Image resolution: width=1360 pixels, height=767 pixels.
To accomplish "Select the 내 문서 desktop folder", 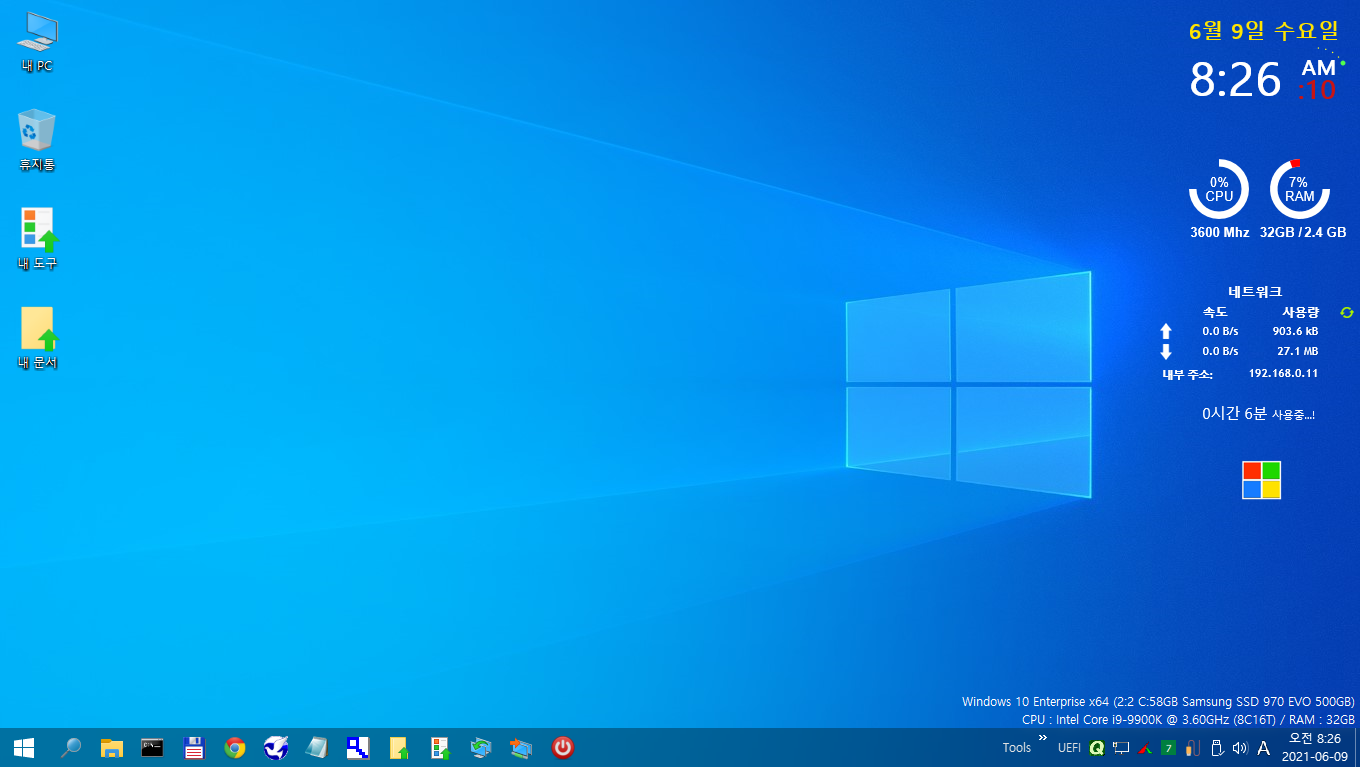I will tap(37, 338).
